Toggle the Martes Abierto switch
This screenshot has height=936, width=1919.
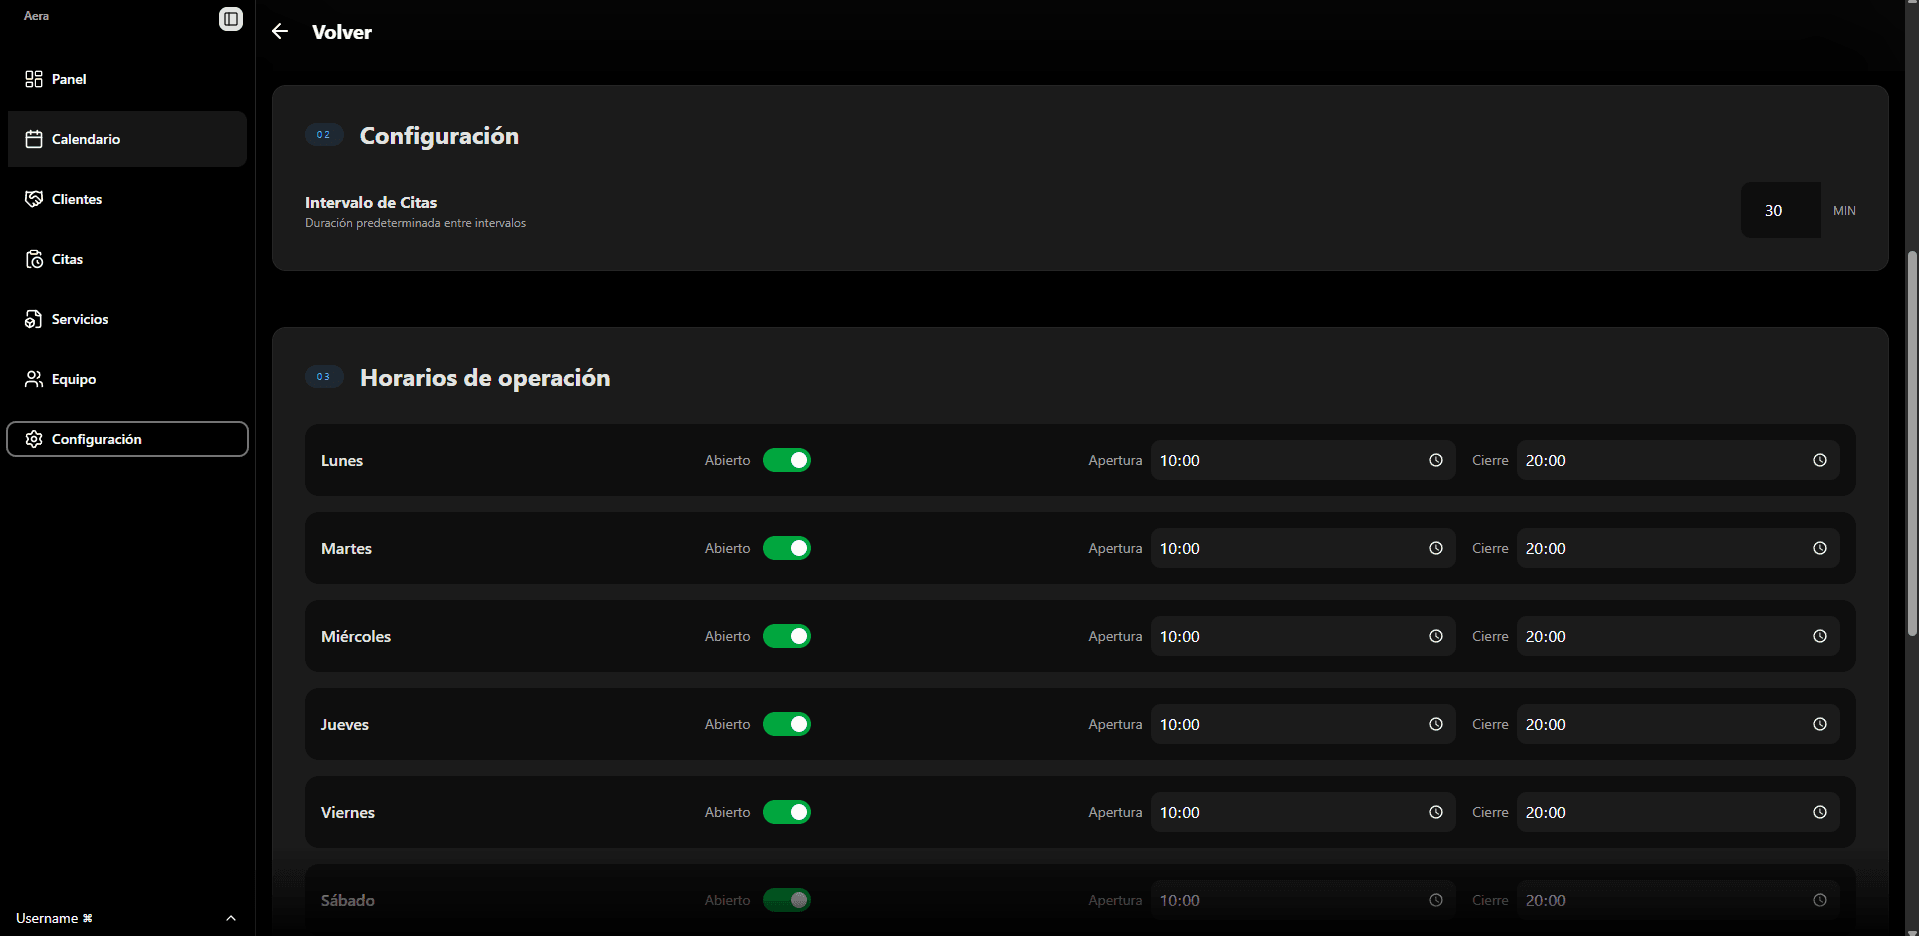point(787,548)
